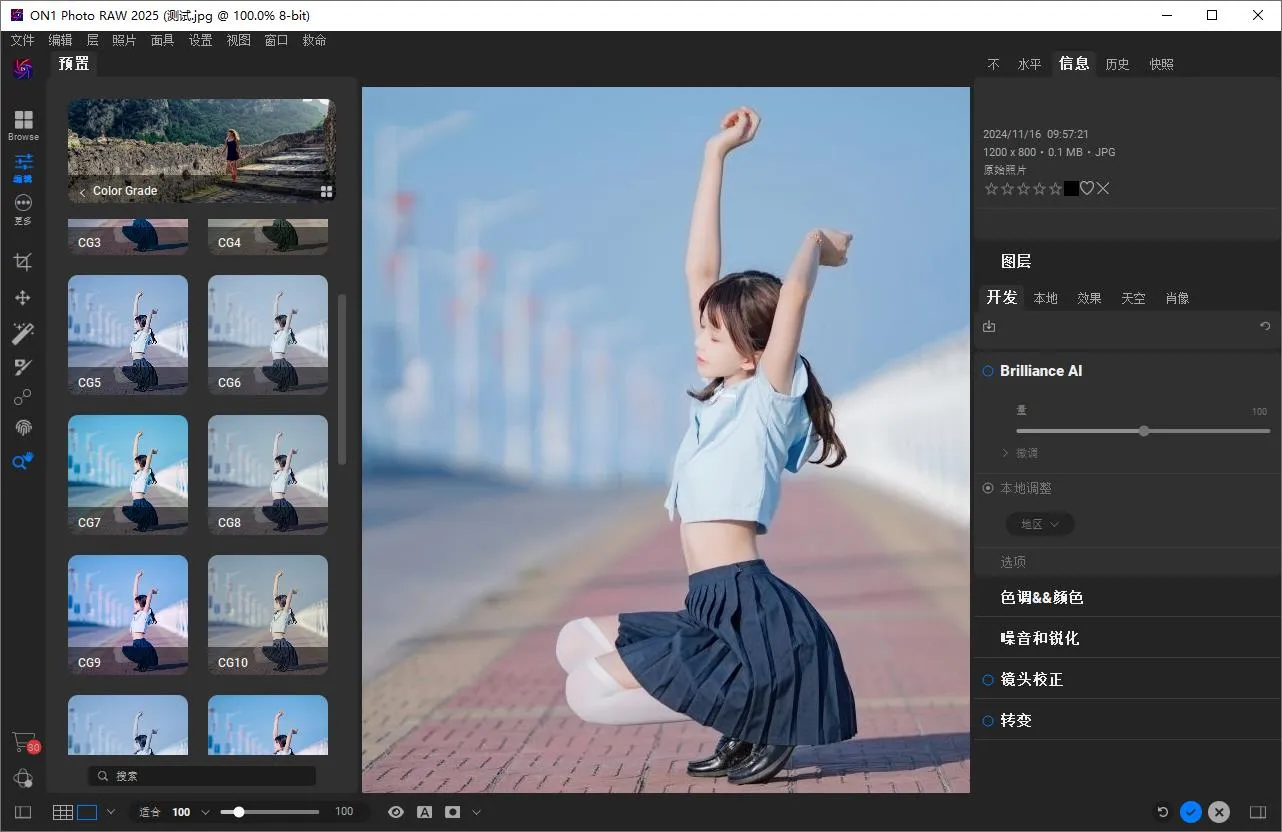The width and height of the screenshot is (1282, 832).
Task: Open the 色调&&颜色 section
Action: click(x=1042, y=597)
